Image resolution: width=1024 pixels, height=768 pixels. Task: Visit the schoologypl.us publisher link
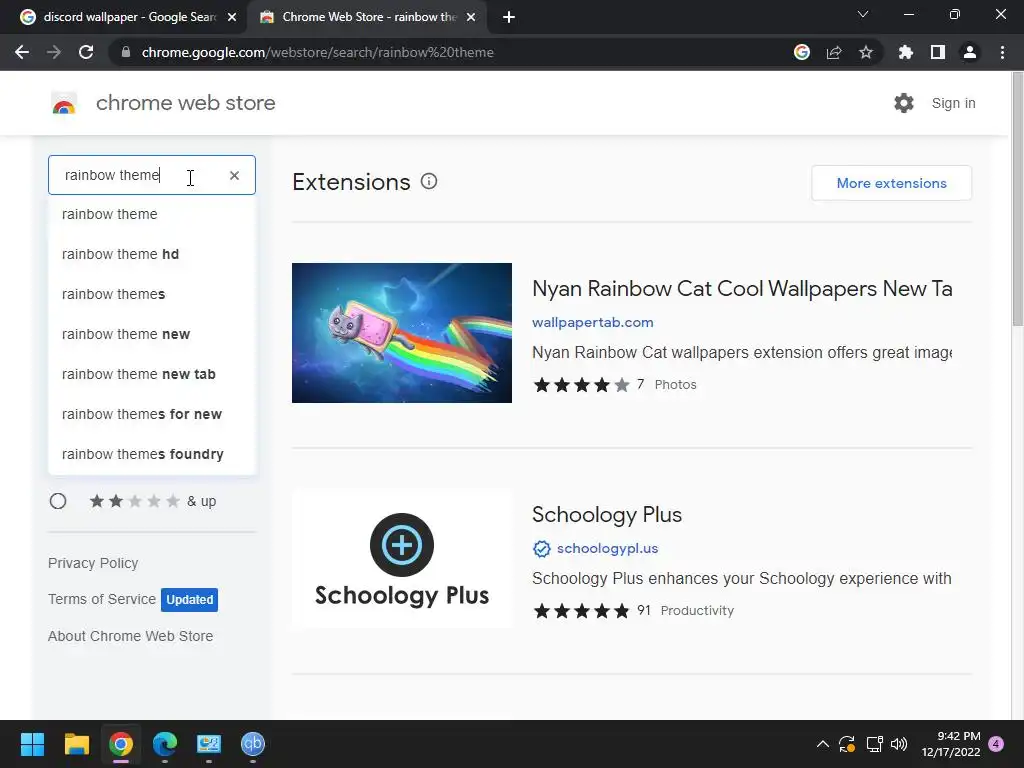point(607,549)
